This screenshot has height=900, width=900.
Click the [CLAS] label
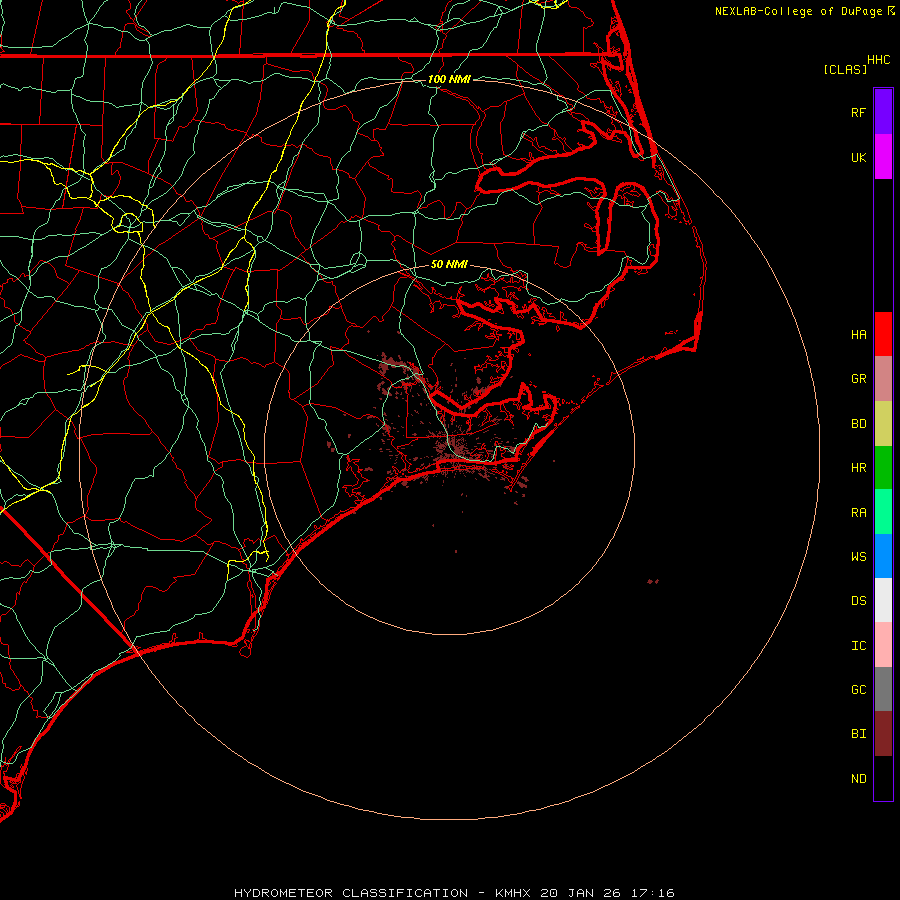(x=845, y=69)
